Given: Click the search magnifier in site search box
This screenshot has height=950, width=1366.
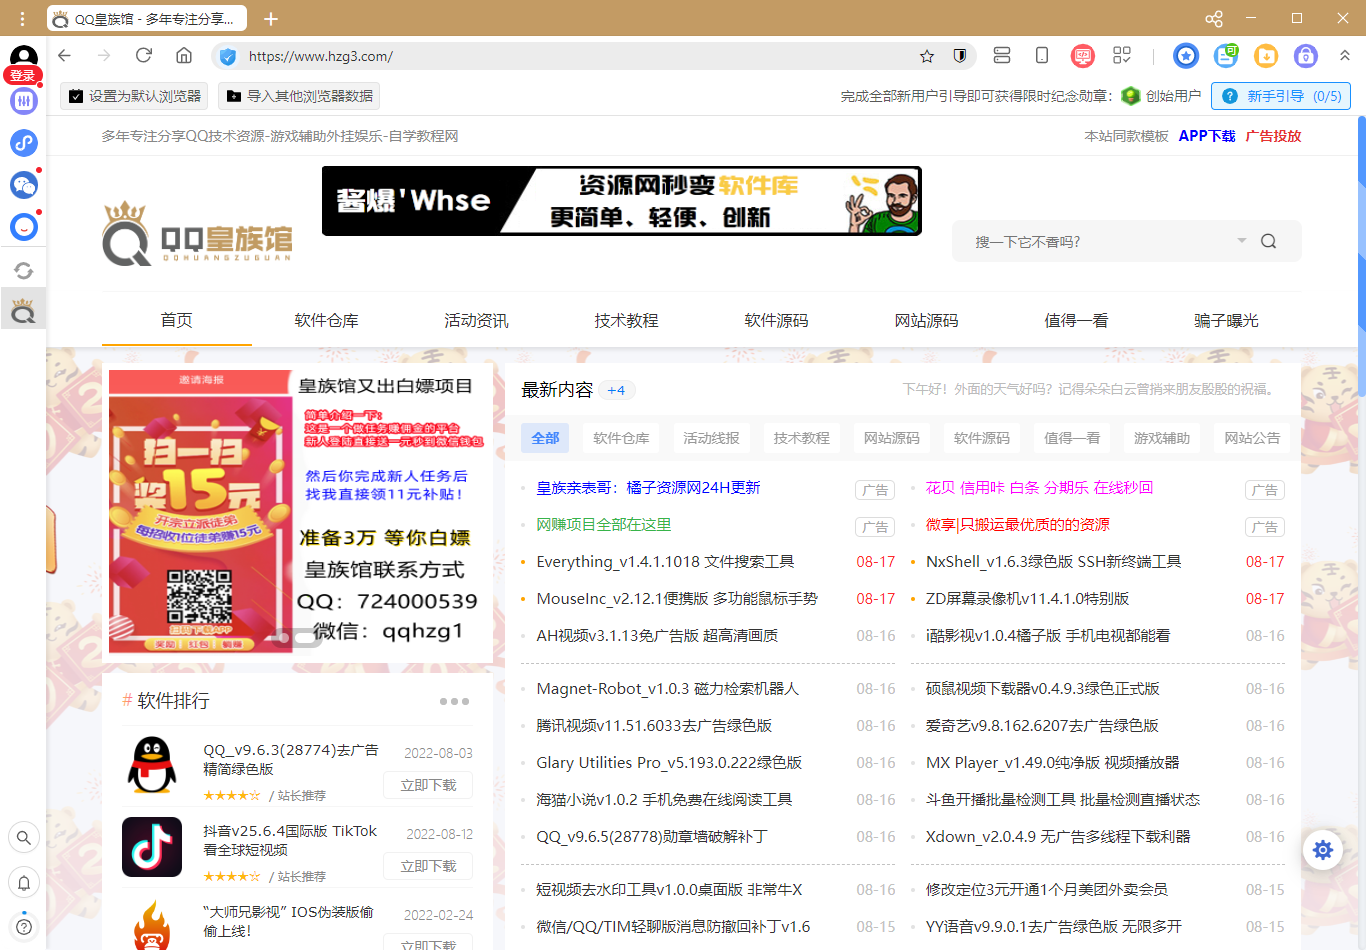Looking at the screenshot, I should pyautogui.click(x=1268, y=241).
